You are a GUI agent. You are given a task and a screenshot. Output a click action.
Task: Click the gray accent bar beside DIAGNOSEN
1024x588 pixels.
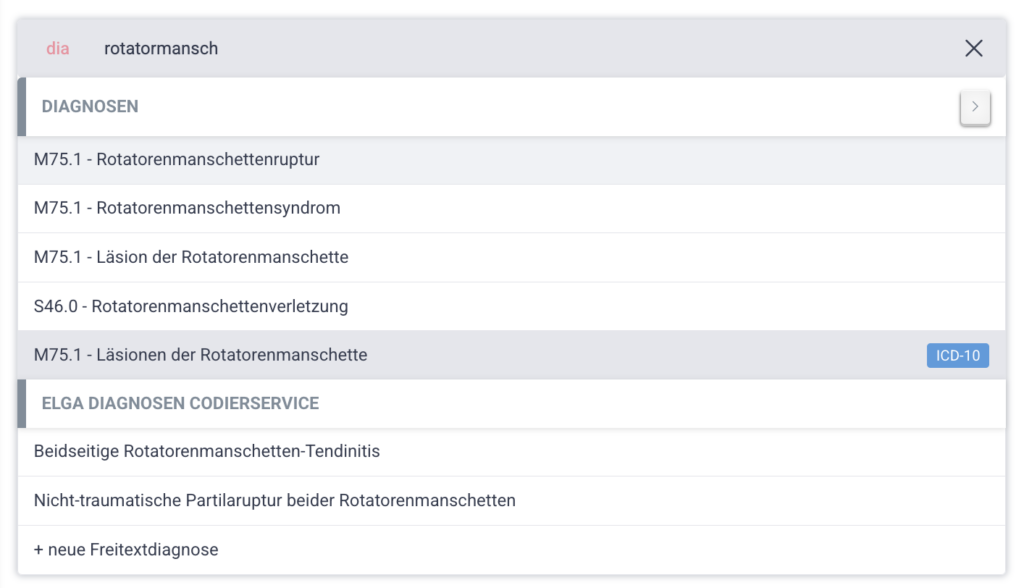pyautogui.click(x=22, y=107)
